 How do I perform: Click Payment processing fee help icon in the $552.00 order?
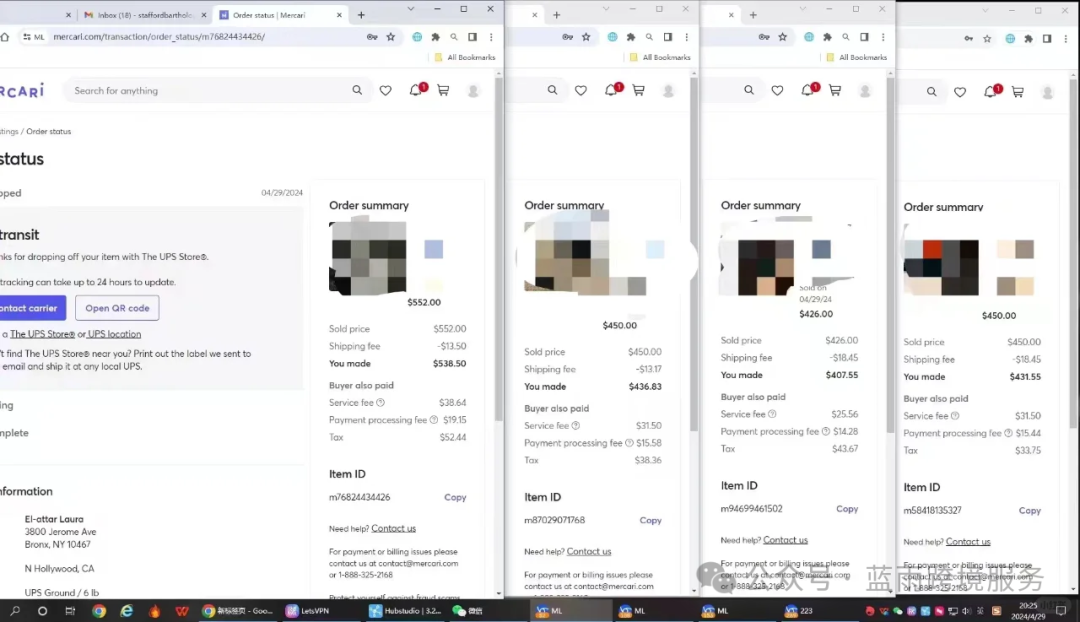point(434,419)
